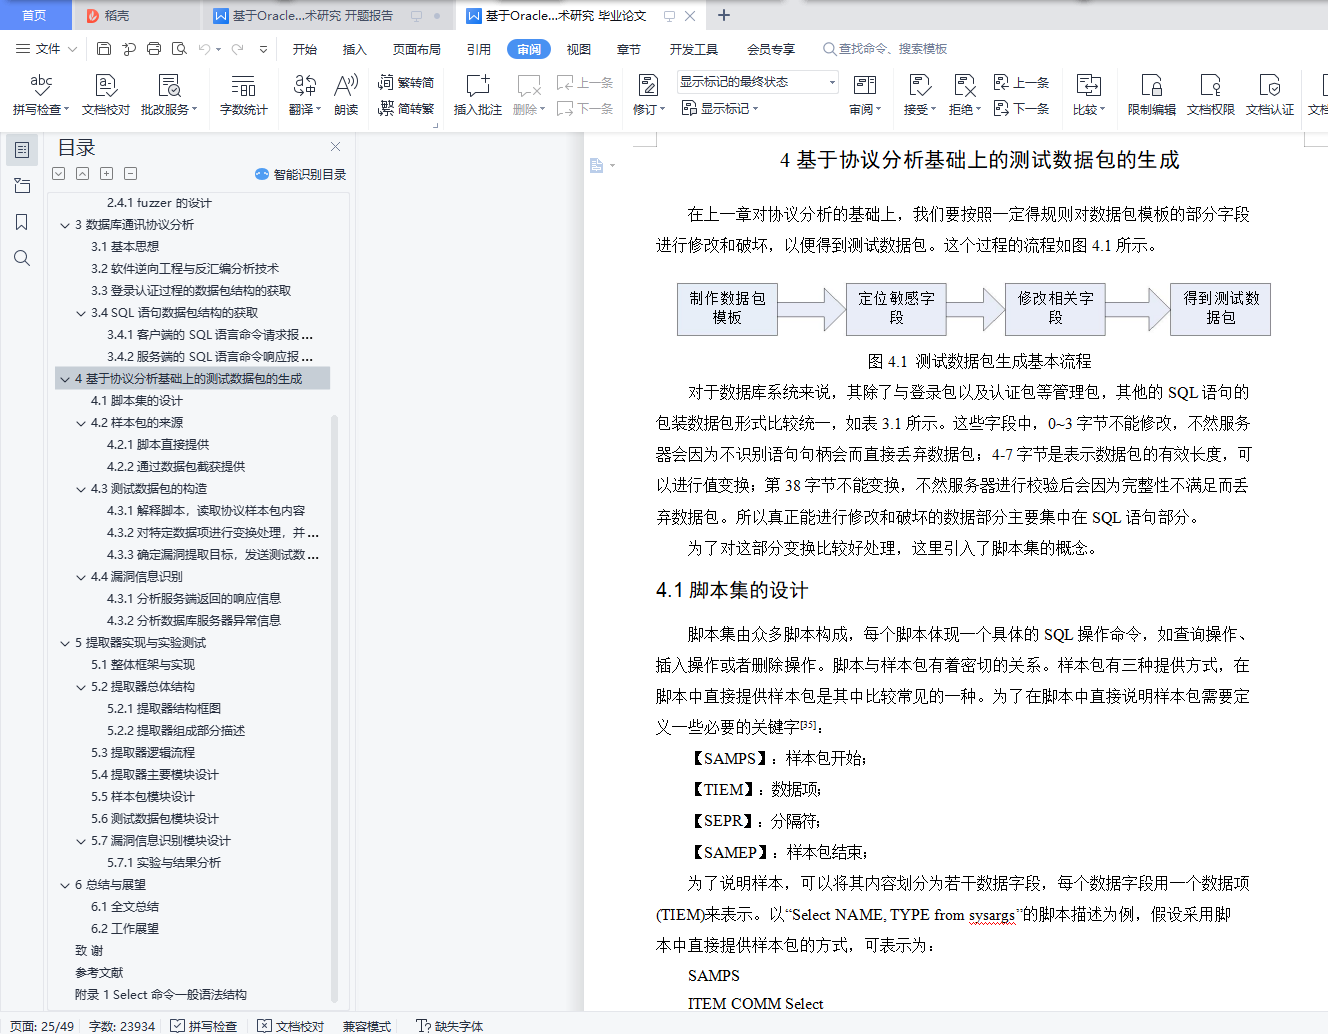The image size is (1328, 1034).
Task: Click the page icon beside the document heading
Action: click(597, 165)
